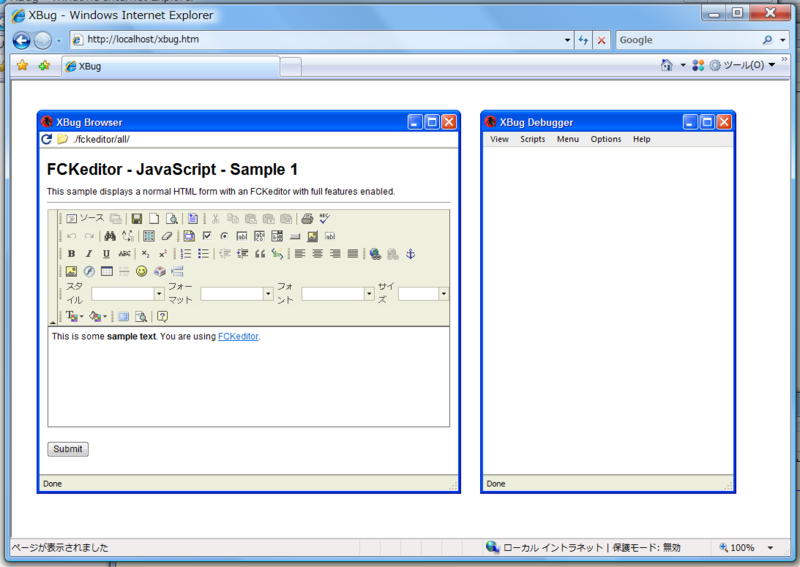Insert a form button element
Image resolution: width=800 pixels, height=567 pixels.
(295, 236)
